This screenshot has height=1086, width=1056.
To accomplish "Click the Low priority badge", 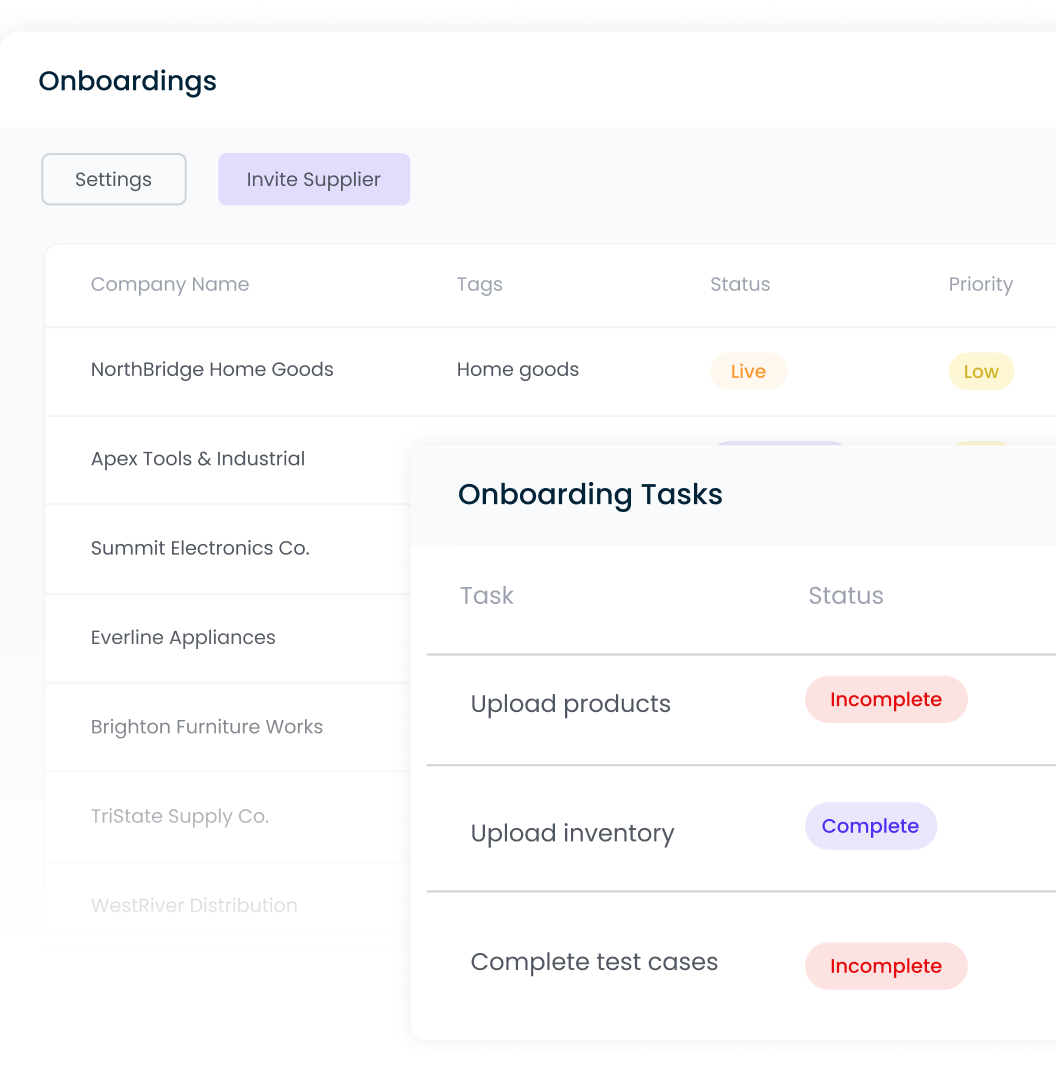I will [981, 371].
